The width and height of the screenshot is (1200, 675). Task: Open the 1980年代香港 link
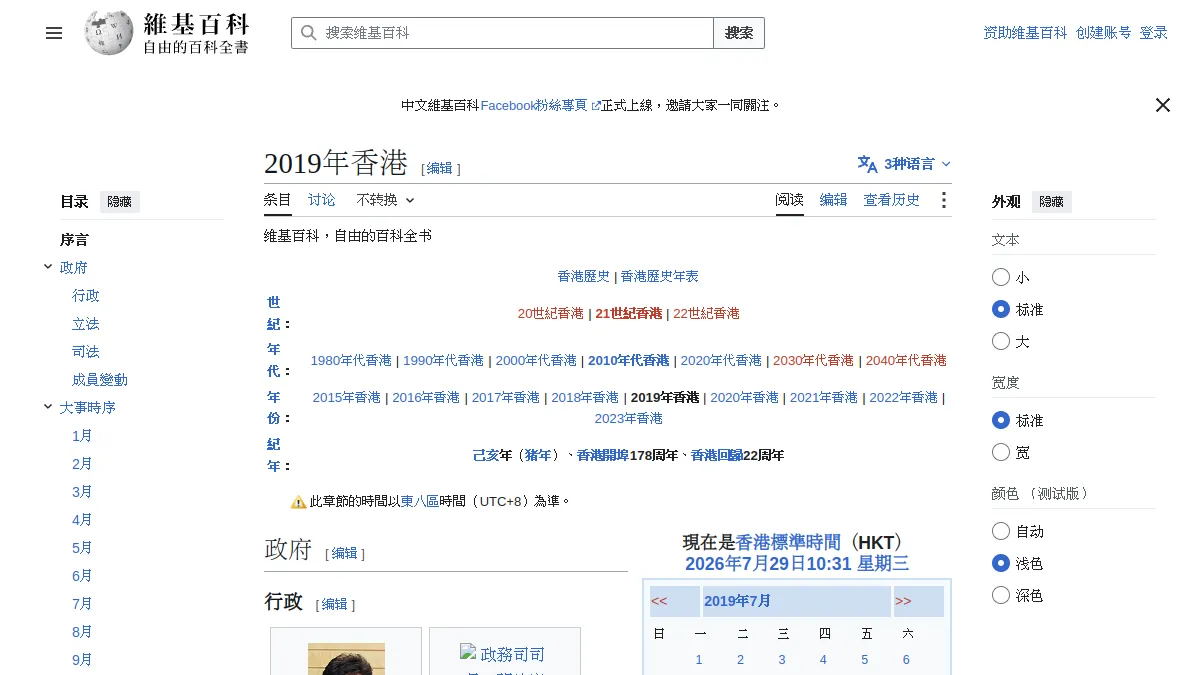[x=351, y=360]
